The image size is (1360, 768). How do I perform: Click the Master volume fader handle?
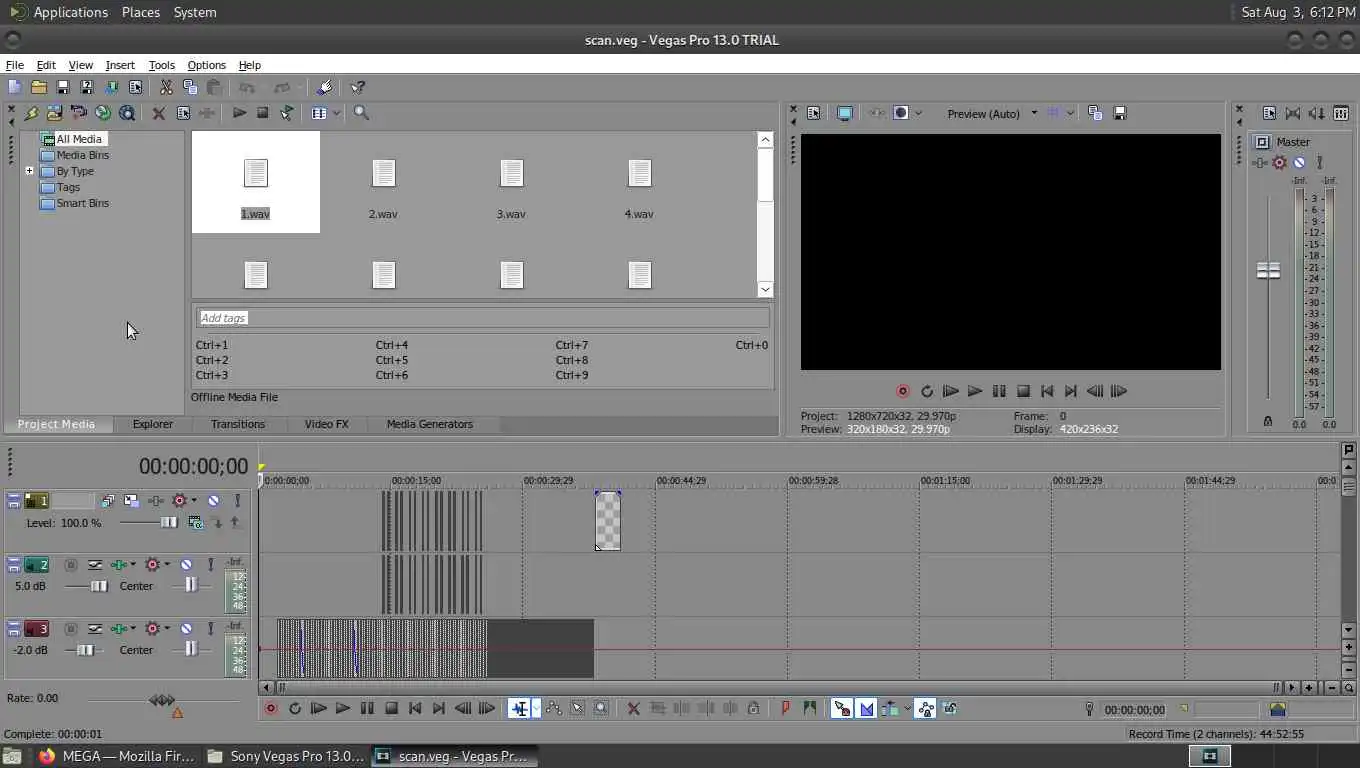tap(1268, 270)
